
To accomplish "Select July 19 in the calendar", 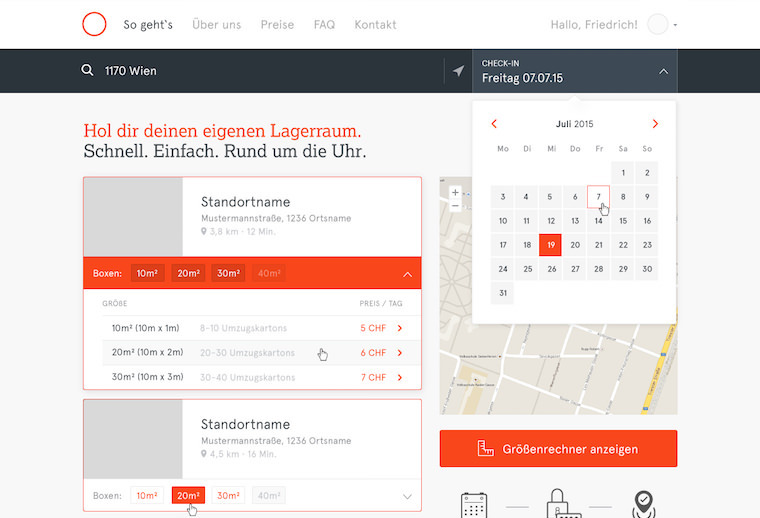I will coord(550,245).
